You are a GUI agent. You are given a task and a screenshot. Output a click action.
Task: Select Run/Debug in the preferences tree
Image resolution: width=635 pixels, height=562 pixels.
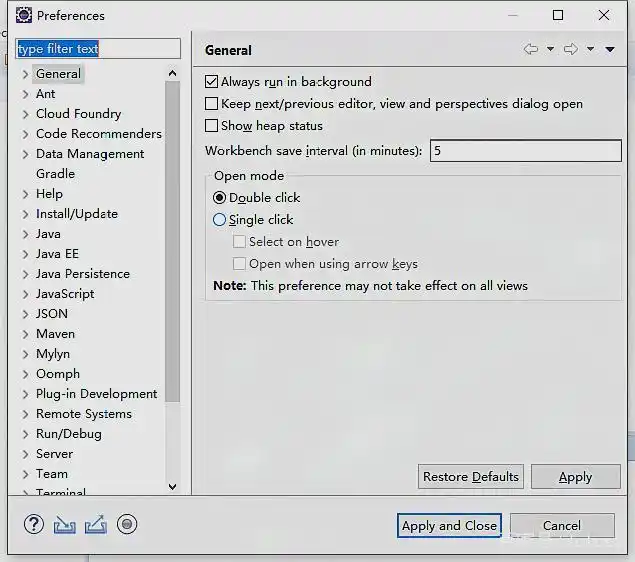click(68, 434)
